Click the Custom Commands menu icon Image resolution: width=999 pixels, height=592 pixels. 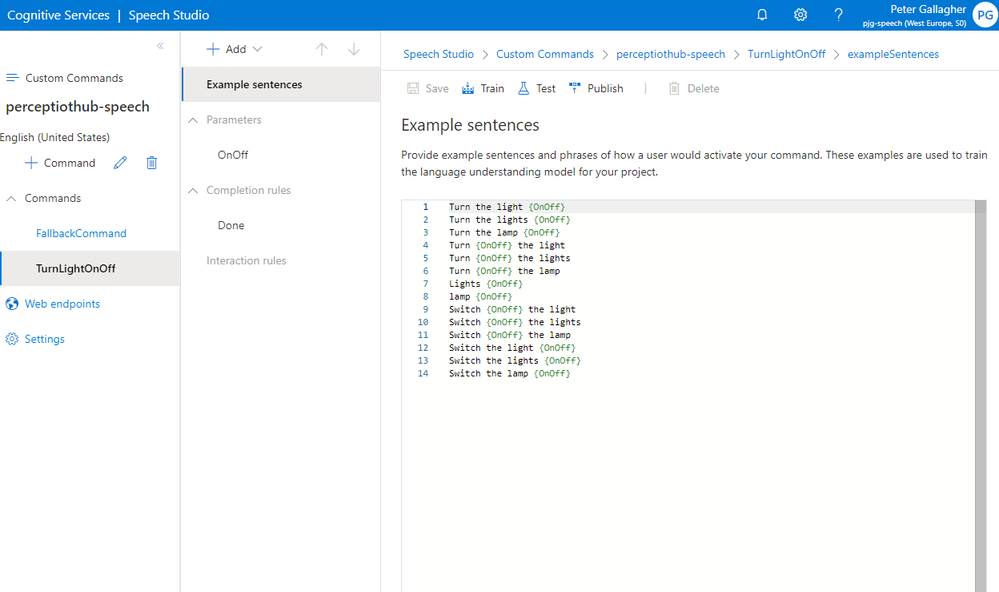pos(12,78)
